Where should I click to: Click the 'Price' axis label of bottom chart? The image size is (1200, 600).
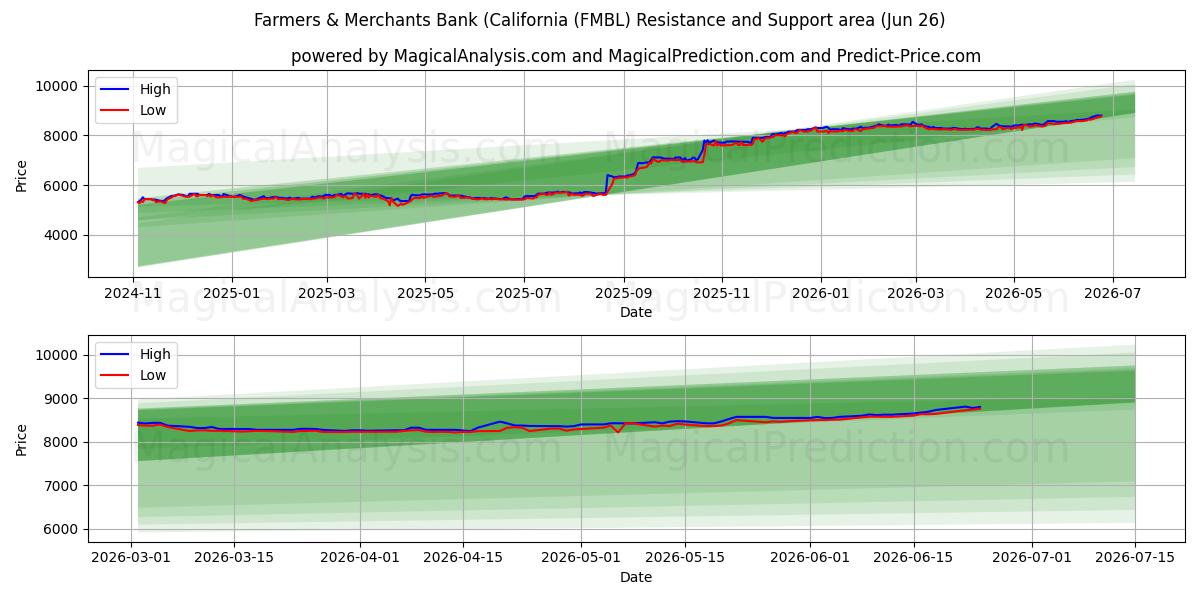click(x=22, y=439)
